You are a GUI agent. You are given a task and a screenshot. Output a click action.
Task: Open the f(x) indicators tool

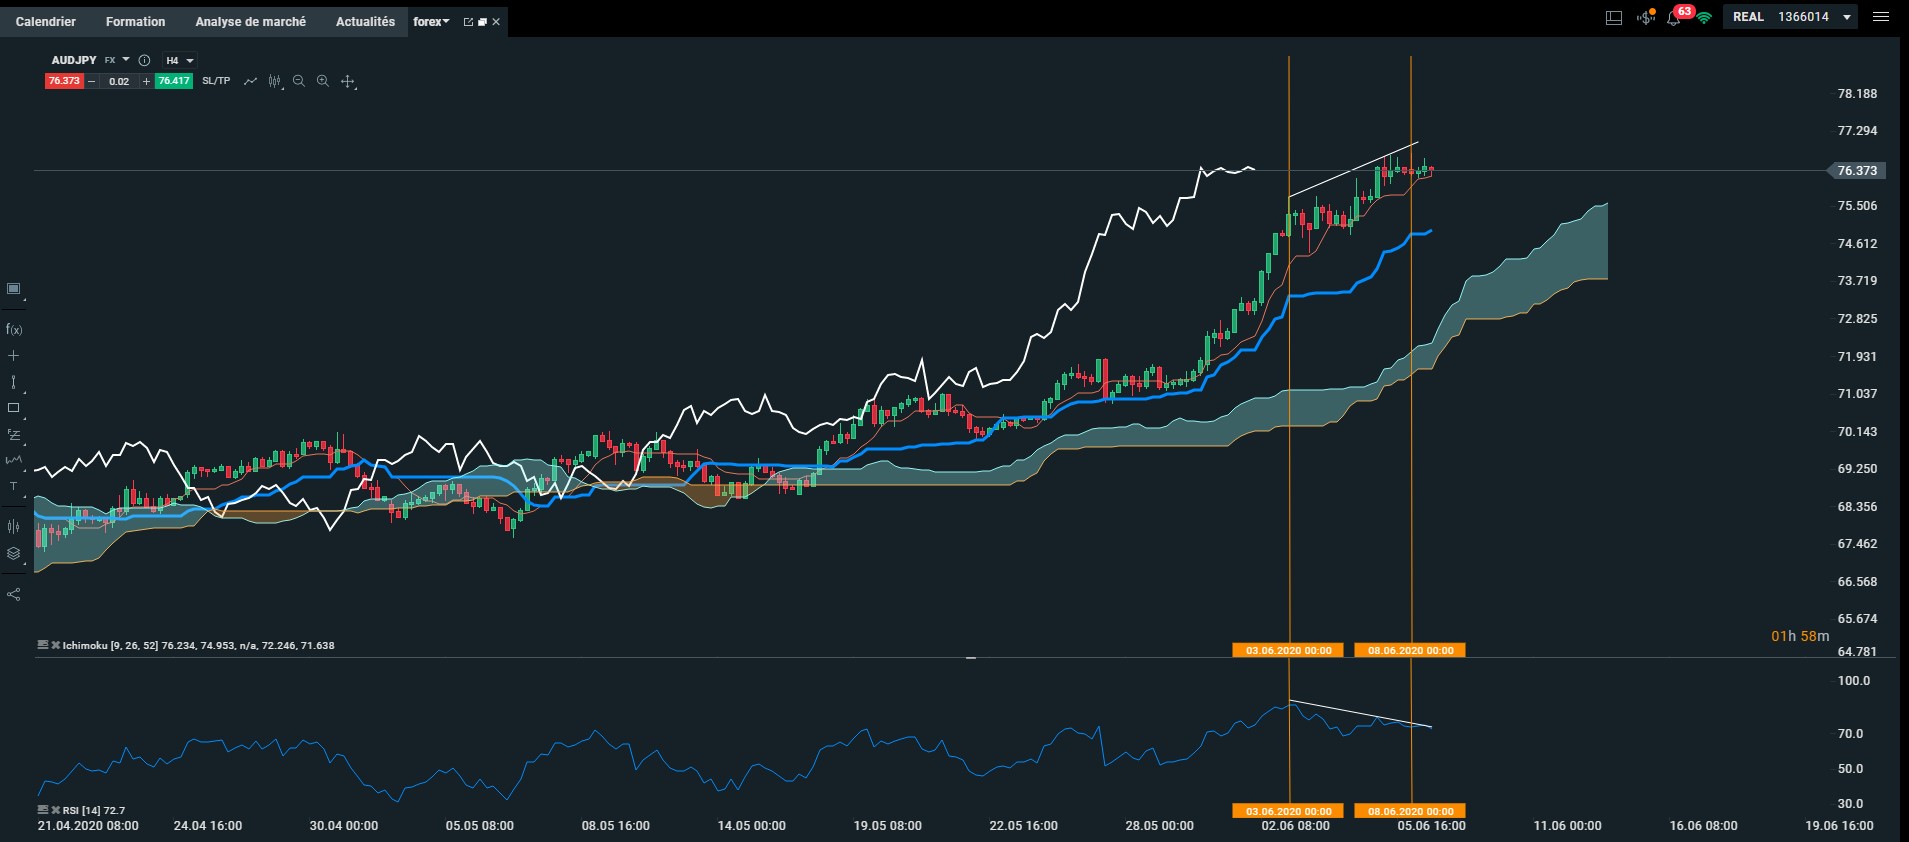14,329
